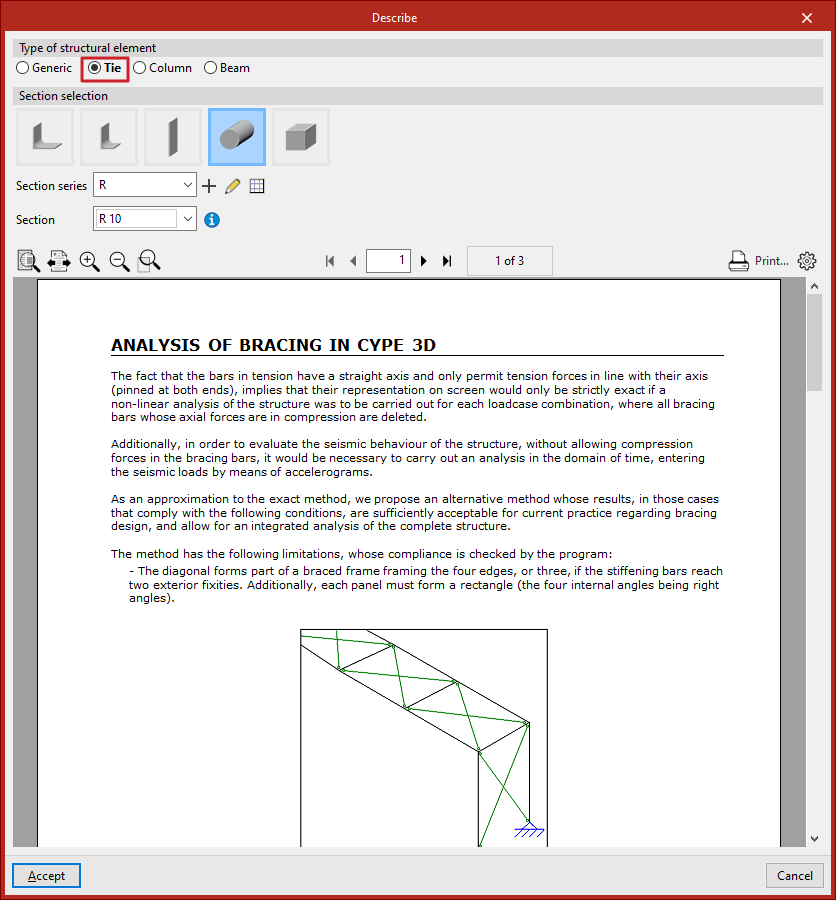Show section information with blue info icon
Image resolution: width=836 pixels, height=900 pixels.
212,220
